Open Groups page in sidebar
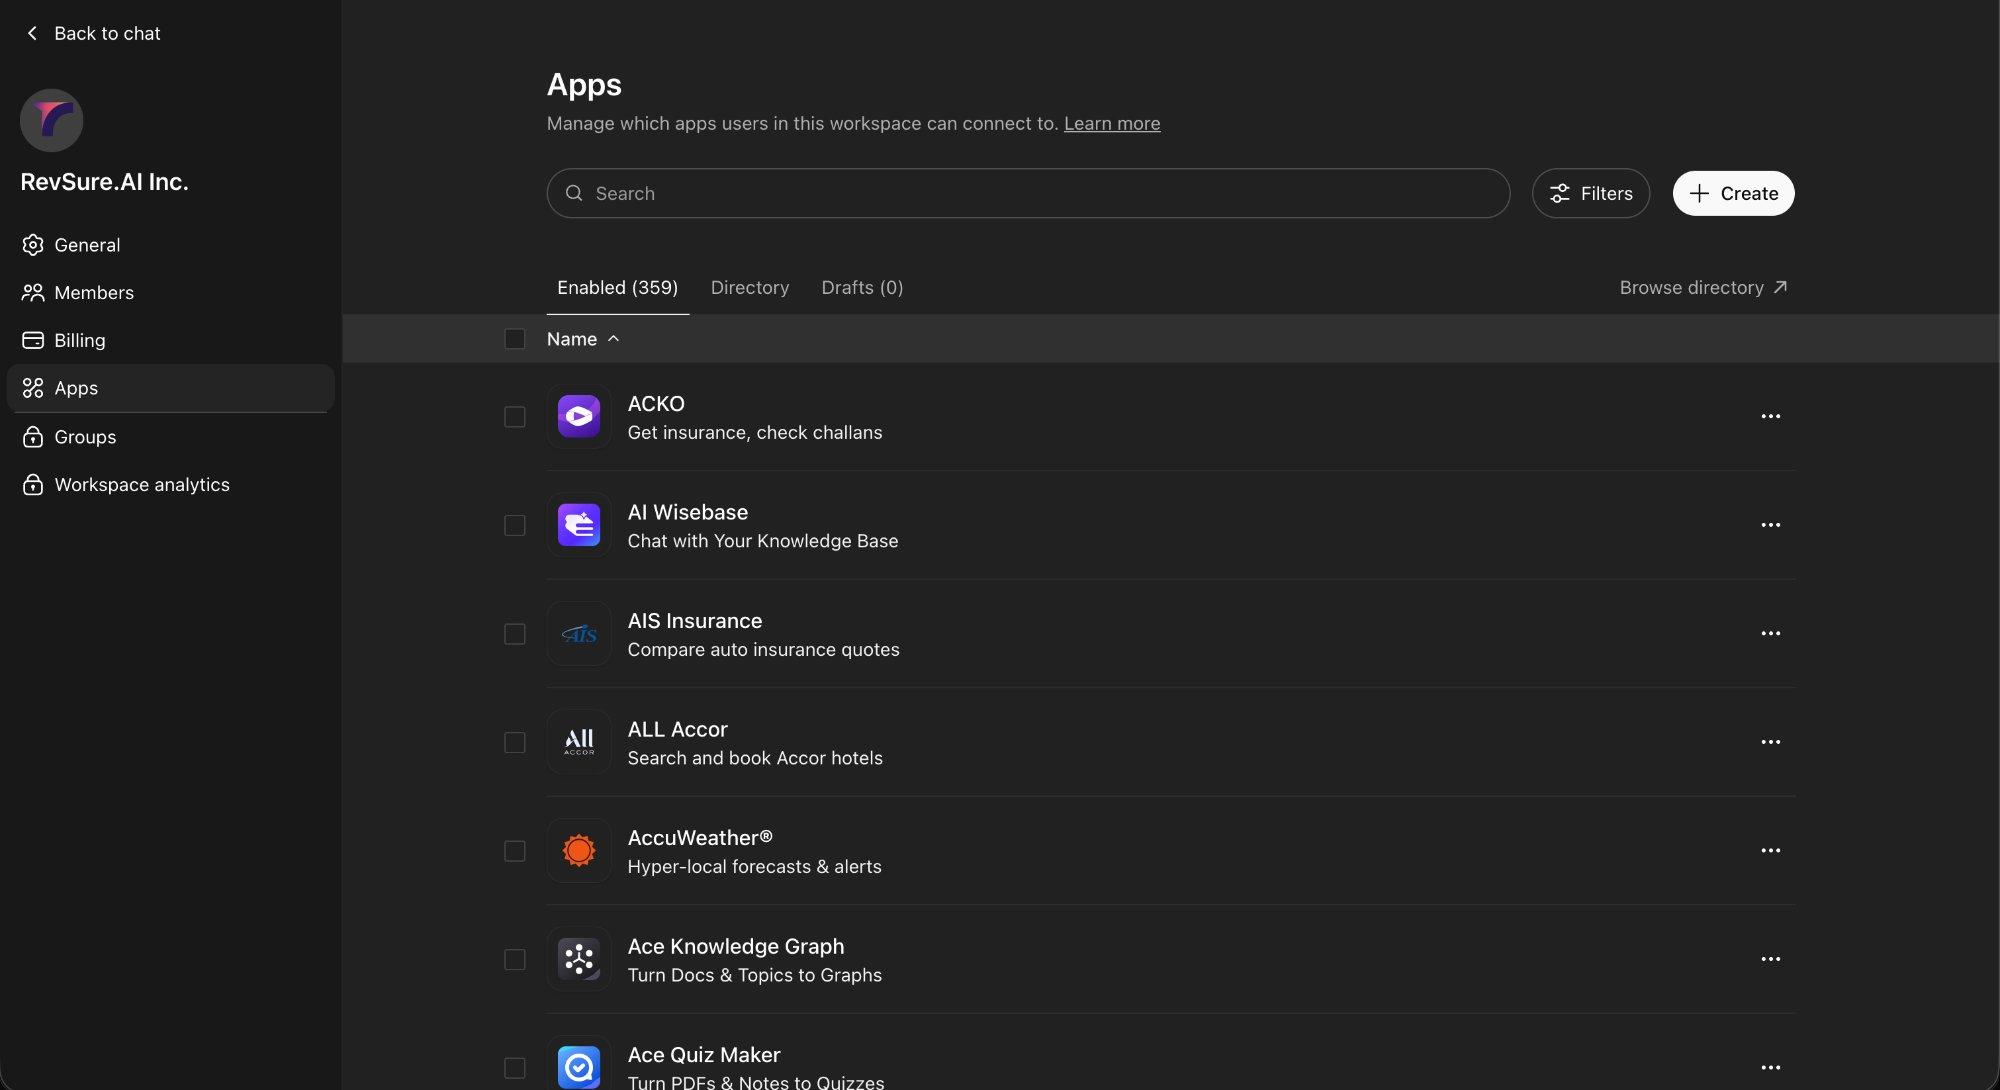This screenshot has width=2000, height=1090. [x=170, y=437]
